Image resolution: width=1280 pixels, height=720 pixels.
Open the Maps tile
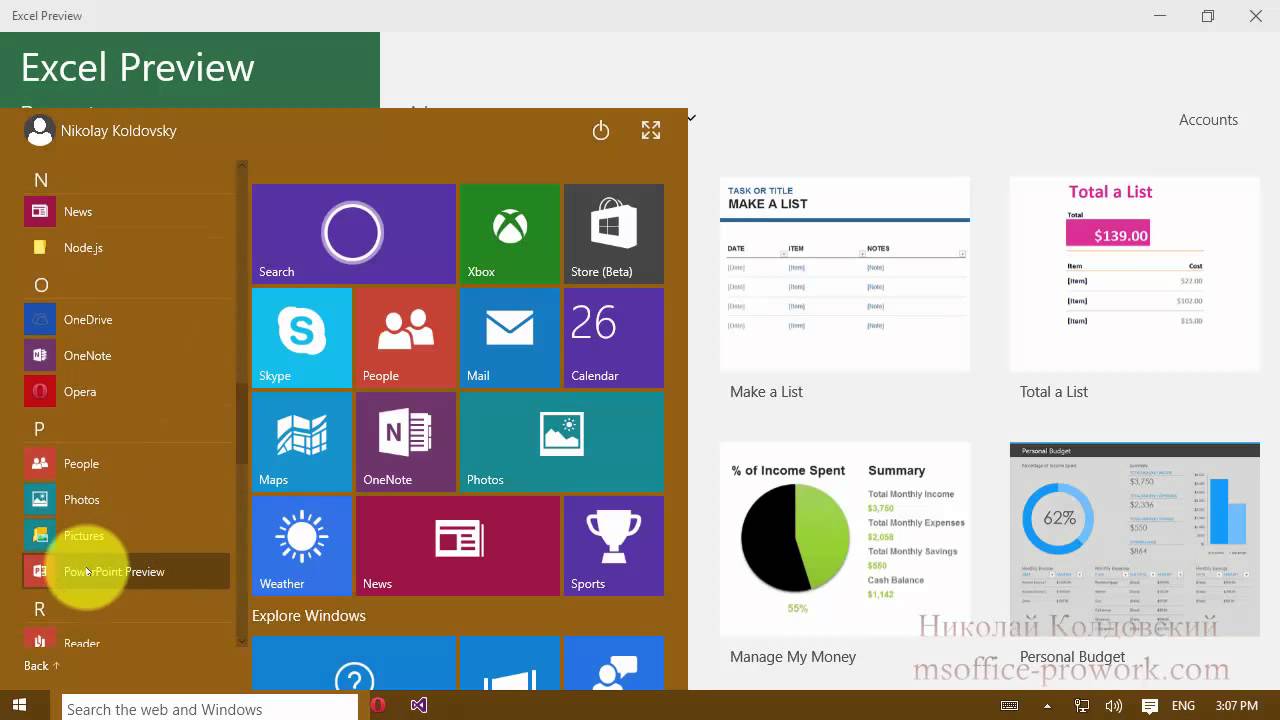pos(302,442)
